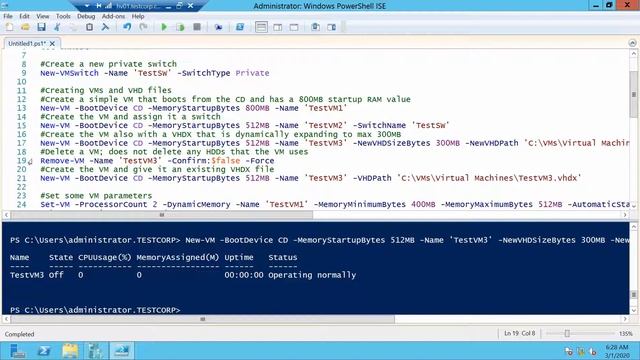Viewport: 640px width, 360px height.
Task: Open the Debug menu
Action: click(x=86, y=16)
